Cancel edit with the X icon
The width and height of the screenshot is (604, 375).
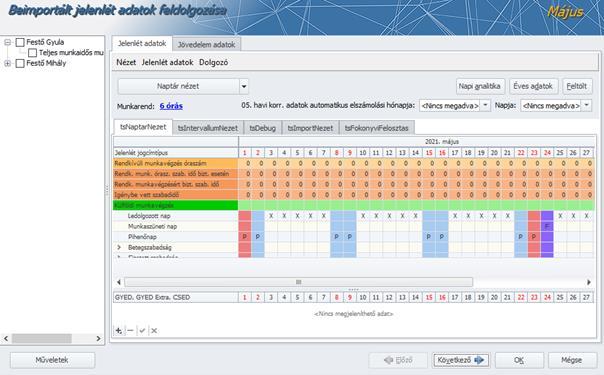(154, 330)
